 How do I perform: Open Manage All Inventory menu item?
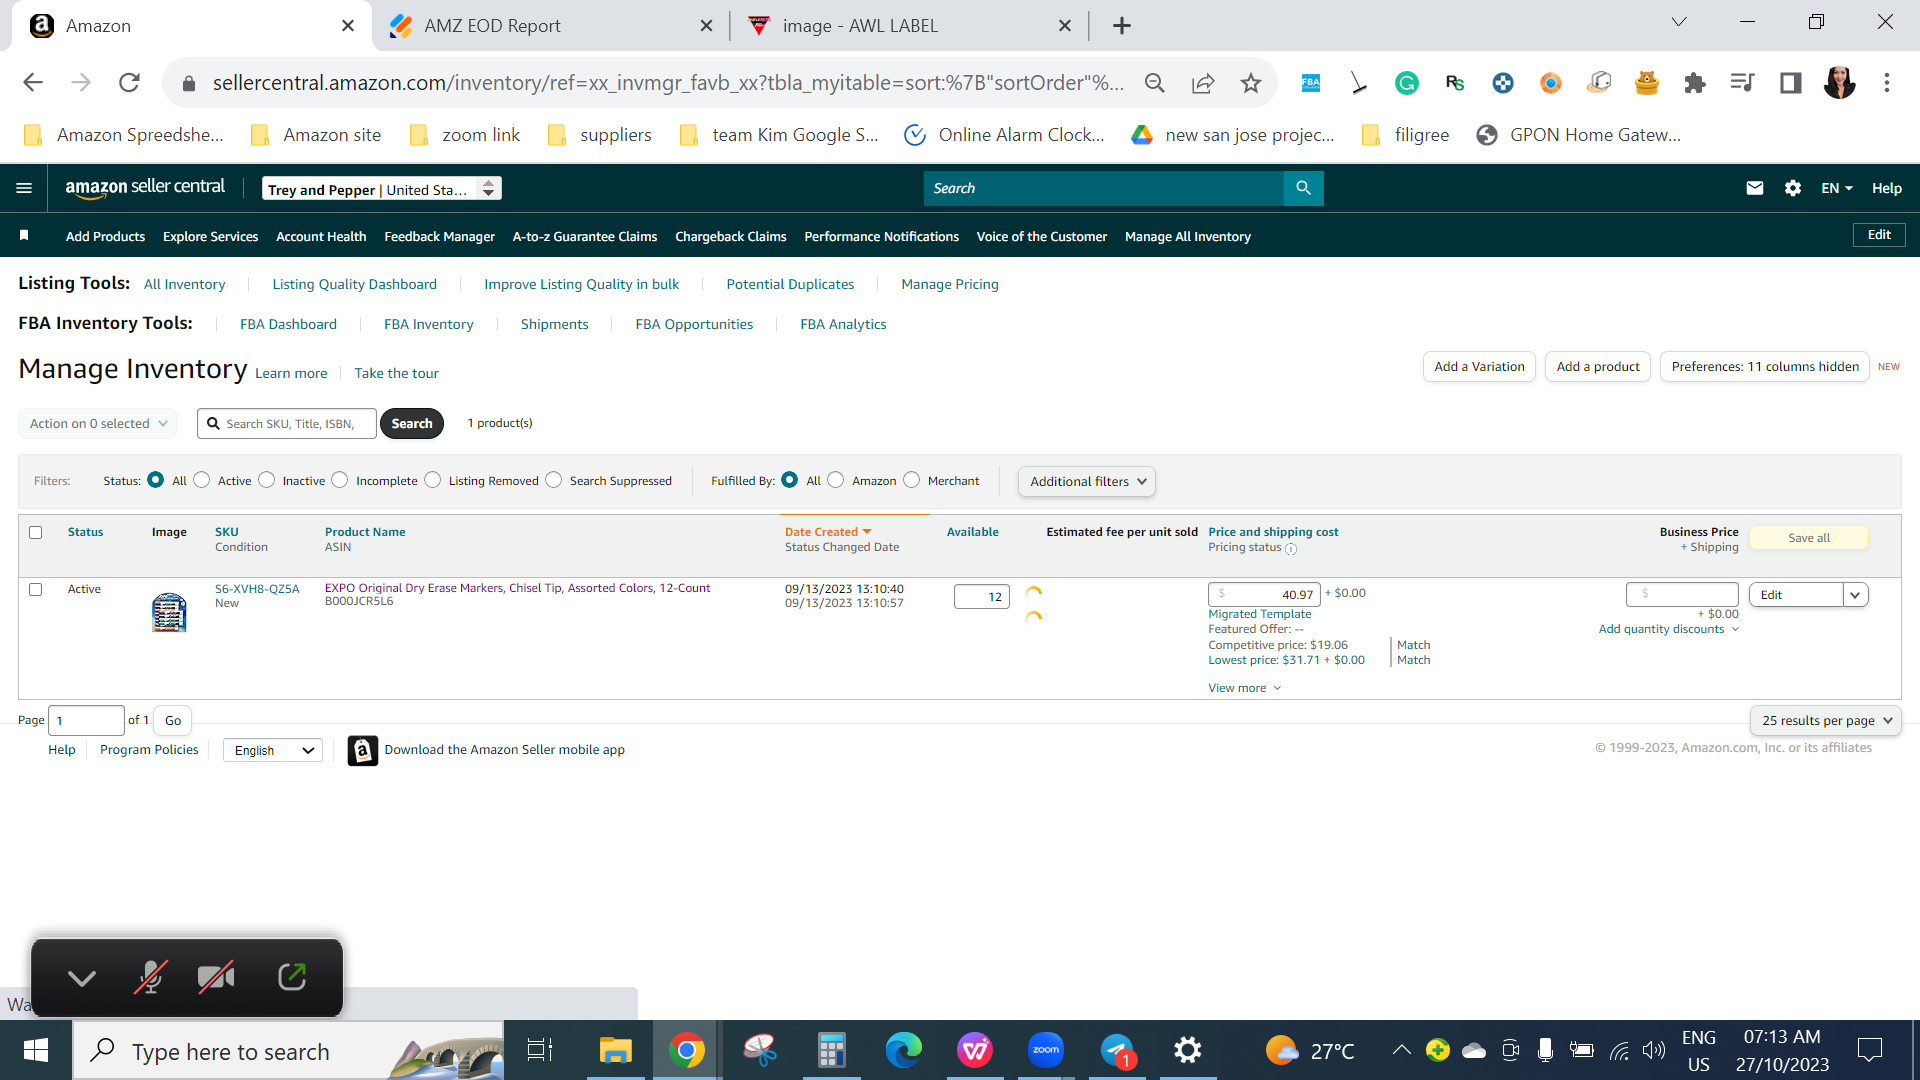click(x=1188, y=236)
